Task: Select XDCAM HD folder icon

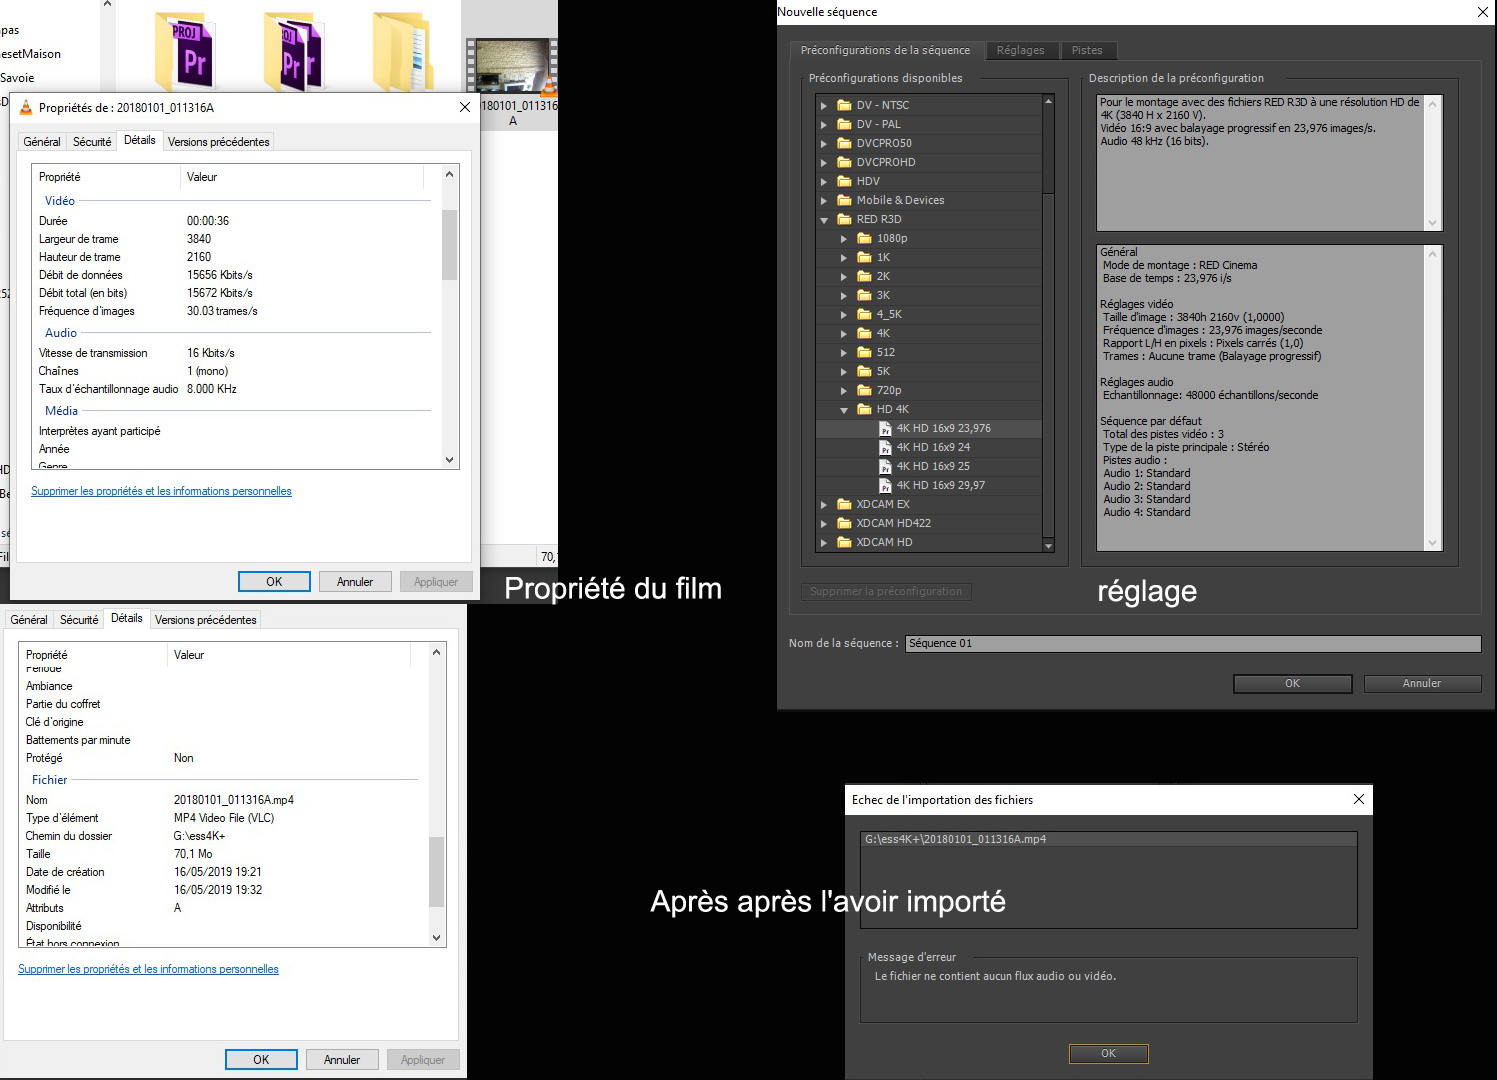Action: (x=844, y=542)
